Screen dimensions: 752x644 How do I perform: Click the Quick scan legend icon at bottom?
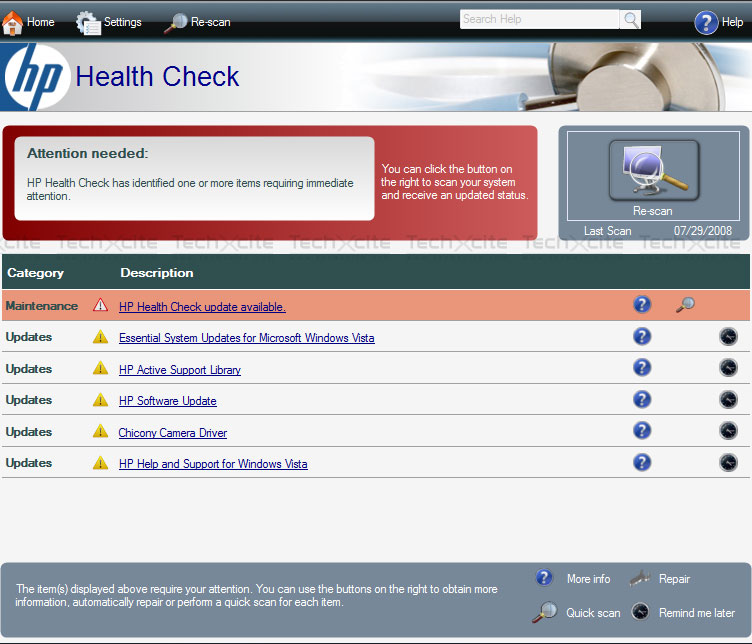pos(545,612)
